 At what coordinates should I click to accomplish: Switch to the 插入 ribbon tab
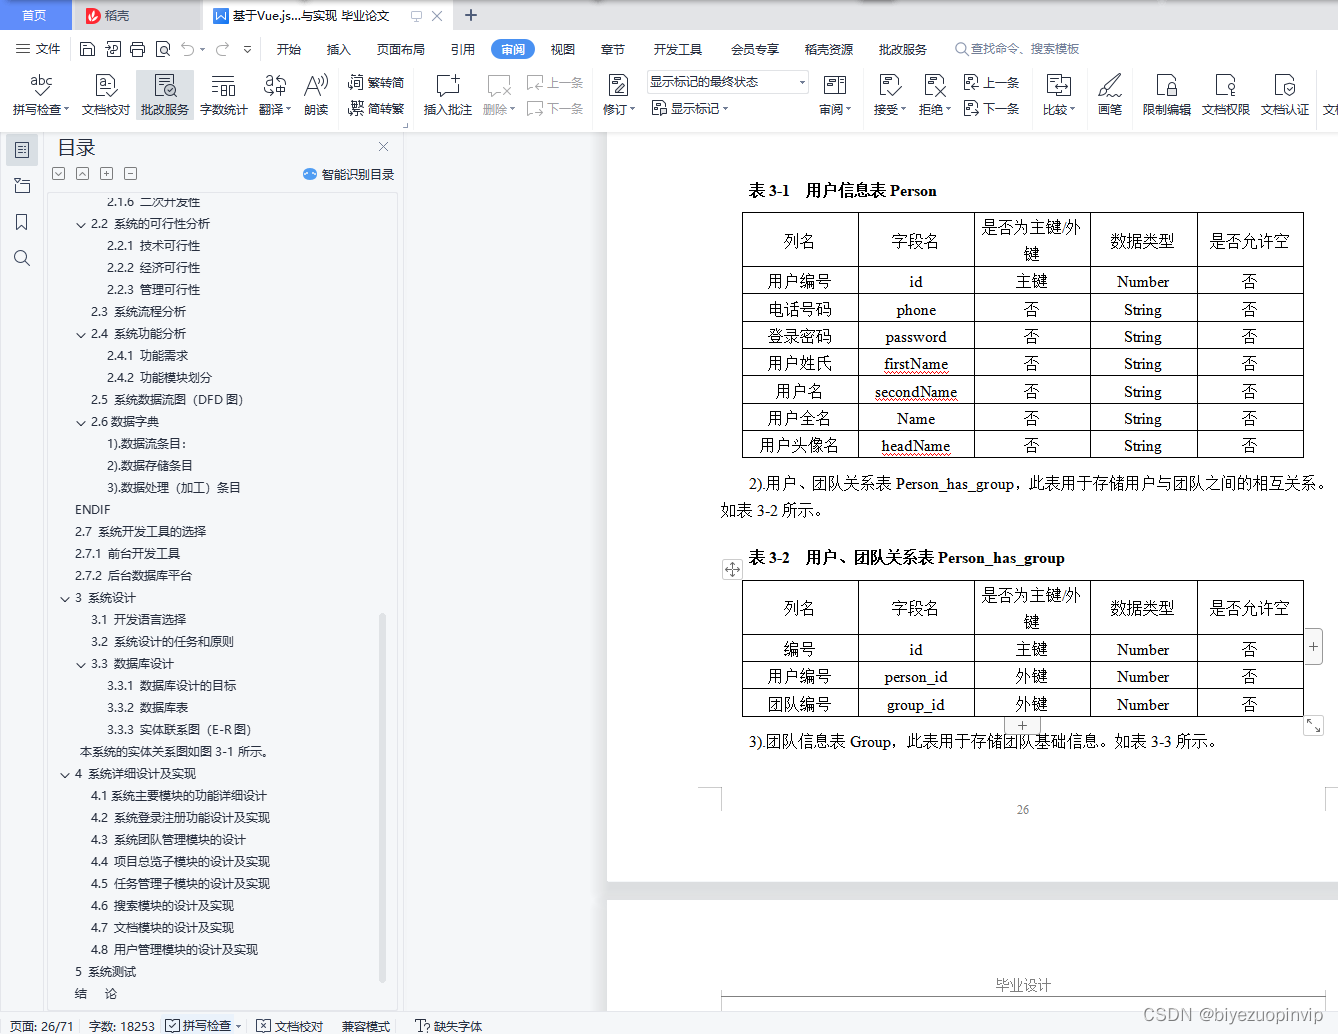pos(339,49)
